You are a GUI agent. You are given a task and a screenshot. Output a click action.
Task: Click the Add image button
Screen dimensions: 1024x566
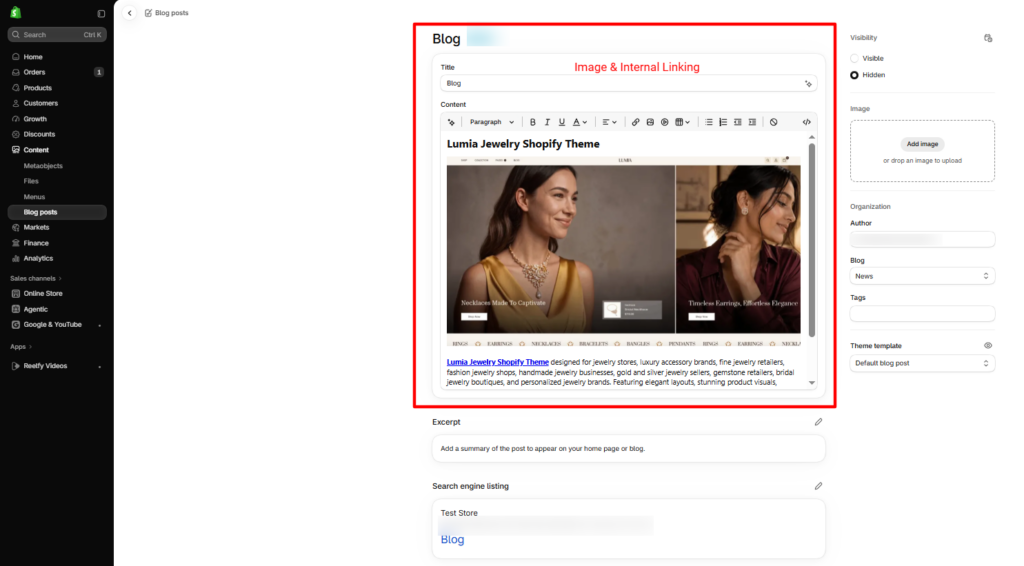[922, 144]
